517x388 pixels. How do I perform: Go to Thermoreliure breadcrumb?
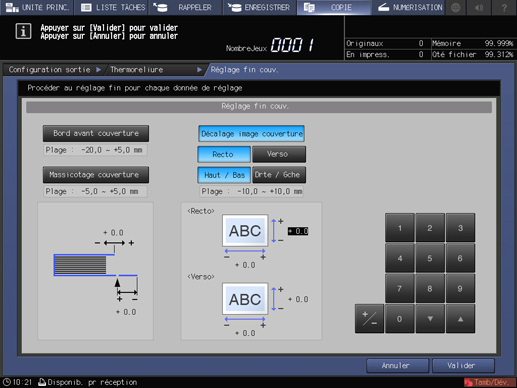tap(155, 70)
